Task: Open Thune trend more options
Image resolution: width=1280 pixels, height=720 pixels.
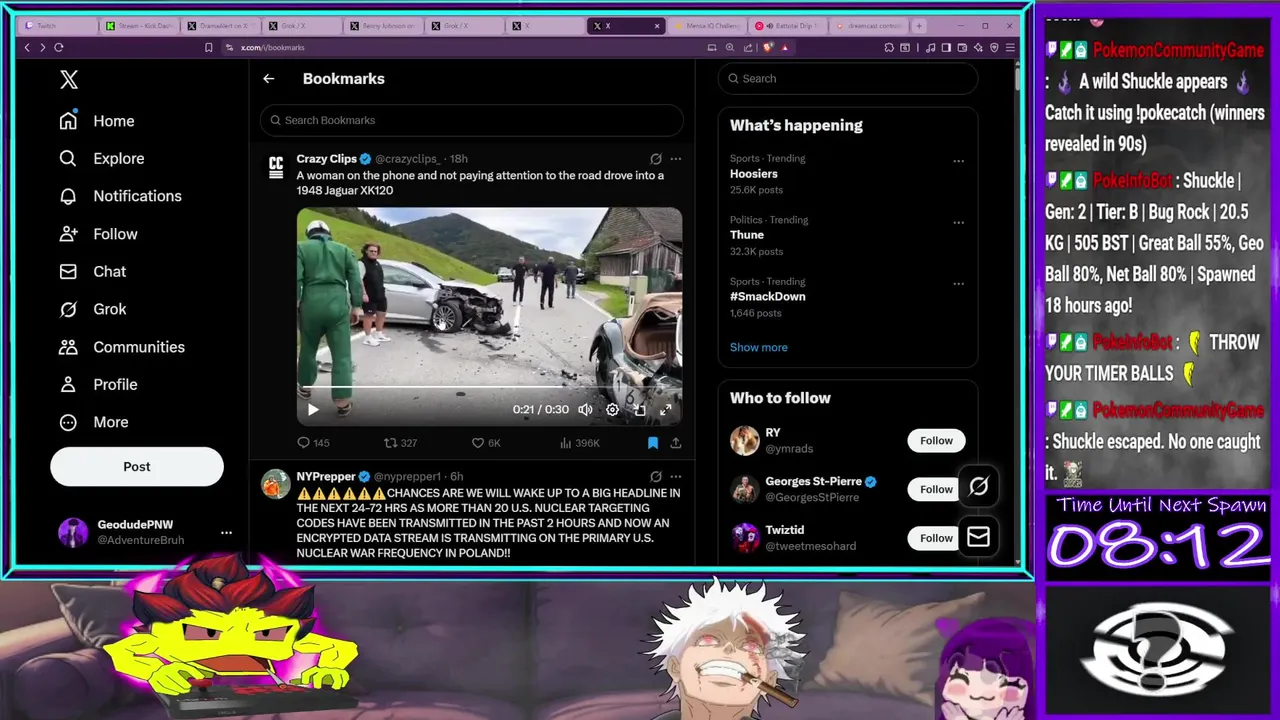Action: coord(958,222)
